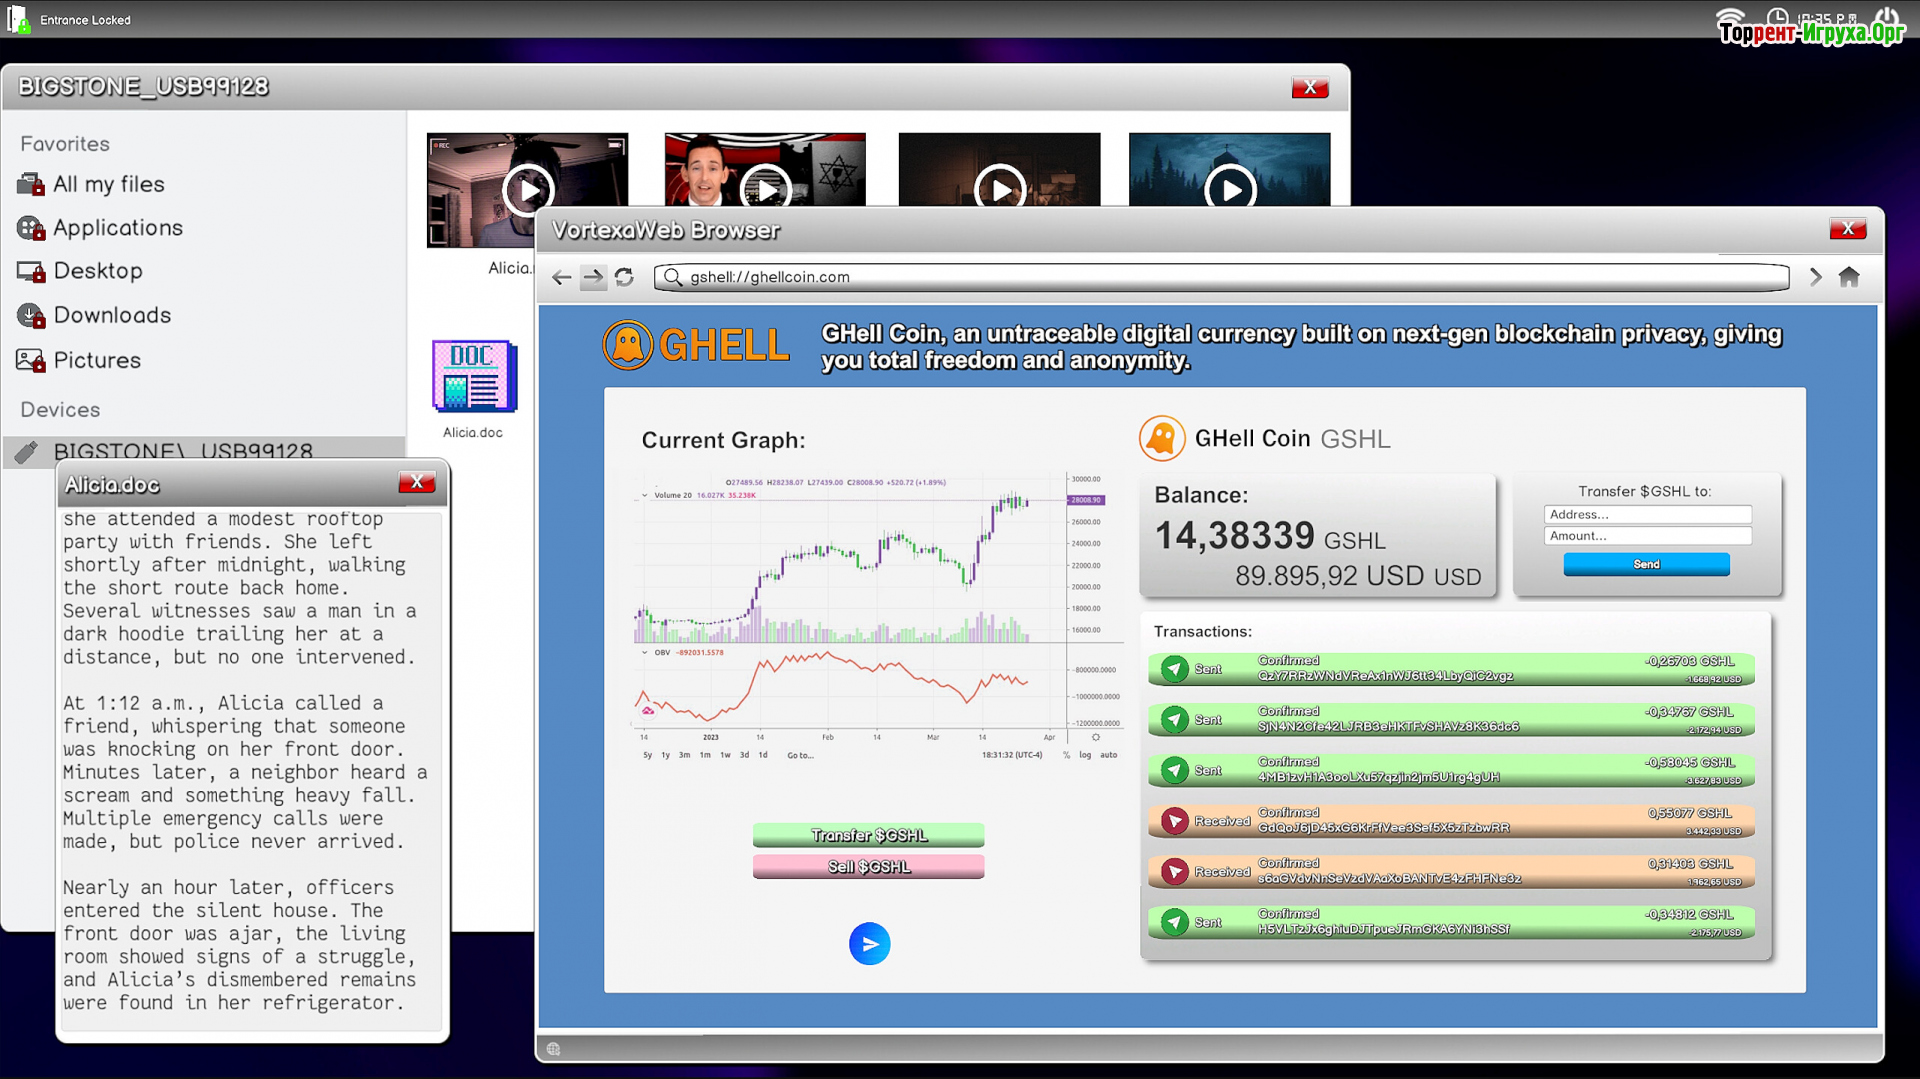Reload the page in VortexaWeb Browser
Screen dimensions: 1920x1079
click(x=625, y=277)
